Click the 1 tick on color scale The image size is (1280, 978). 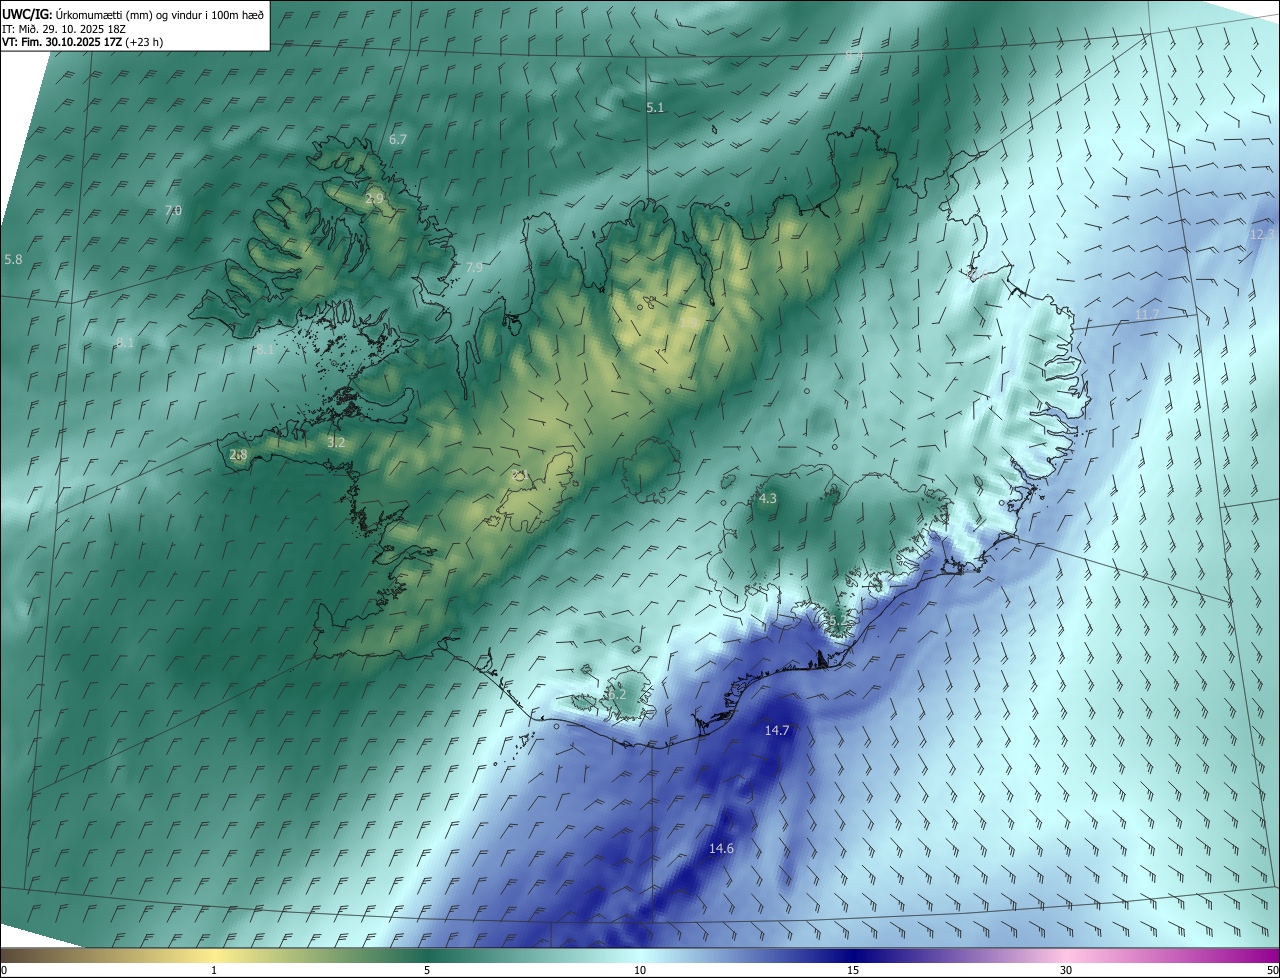click(x=214, y=970)
